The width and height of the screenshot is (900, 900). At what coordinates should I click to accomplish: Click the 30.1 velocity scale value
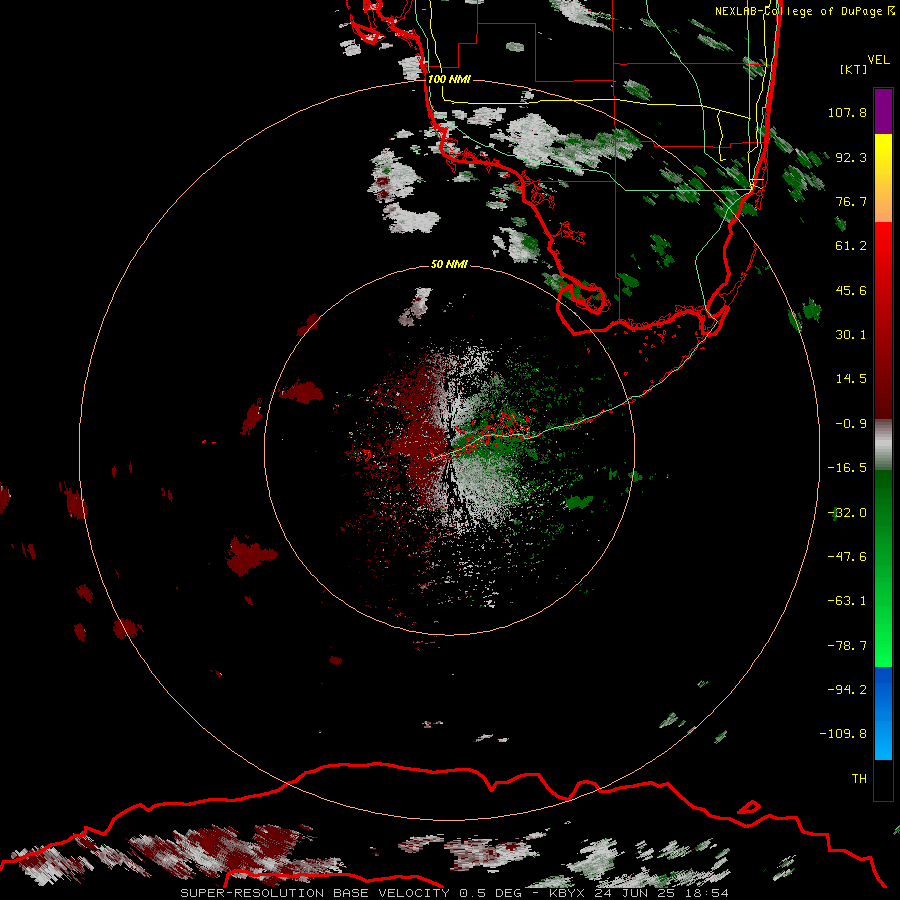851,335
